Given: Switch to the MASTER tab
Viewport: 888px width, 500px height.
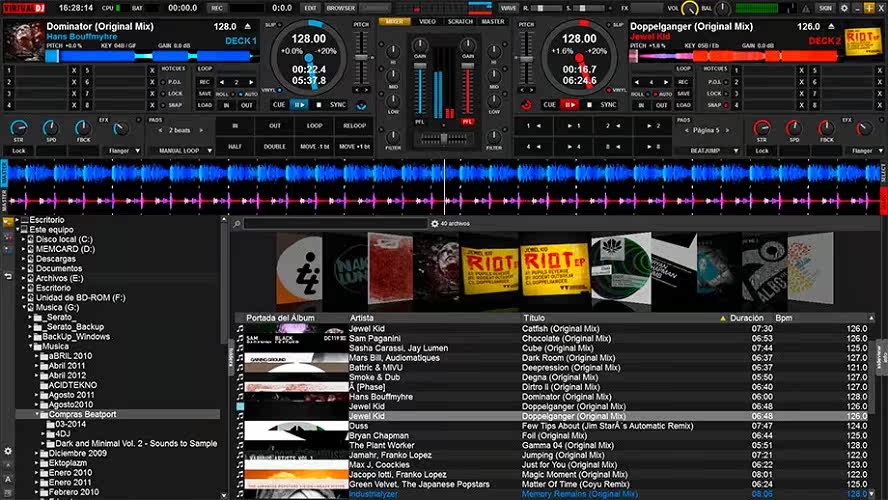Looking at the screenshot, I should [x=493, y=22].
